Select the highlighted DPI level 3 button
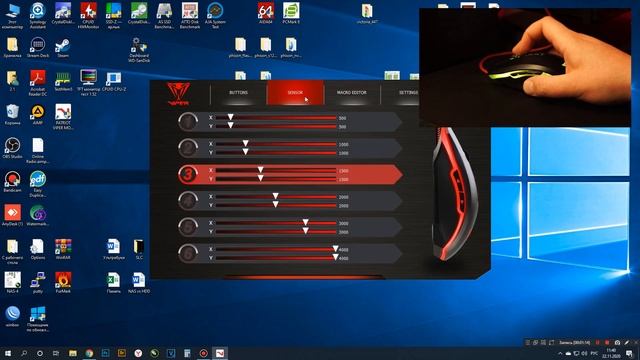The width and height of the screenshot is (640, 360). point(188,174)
